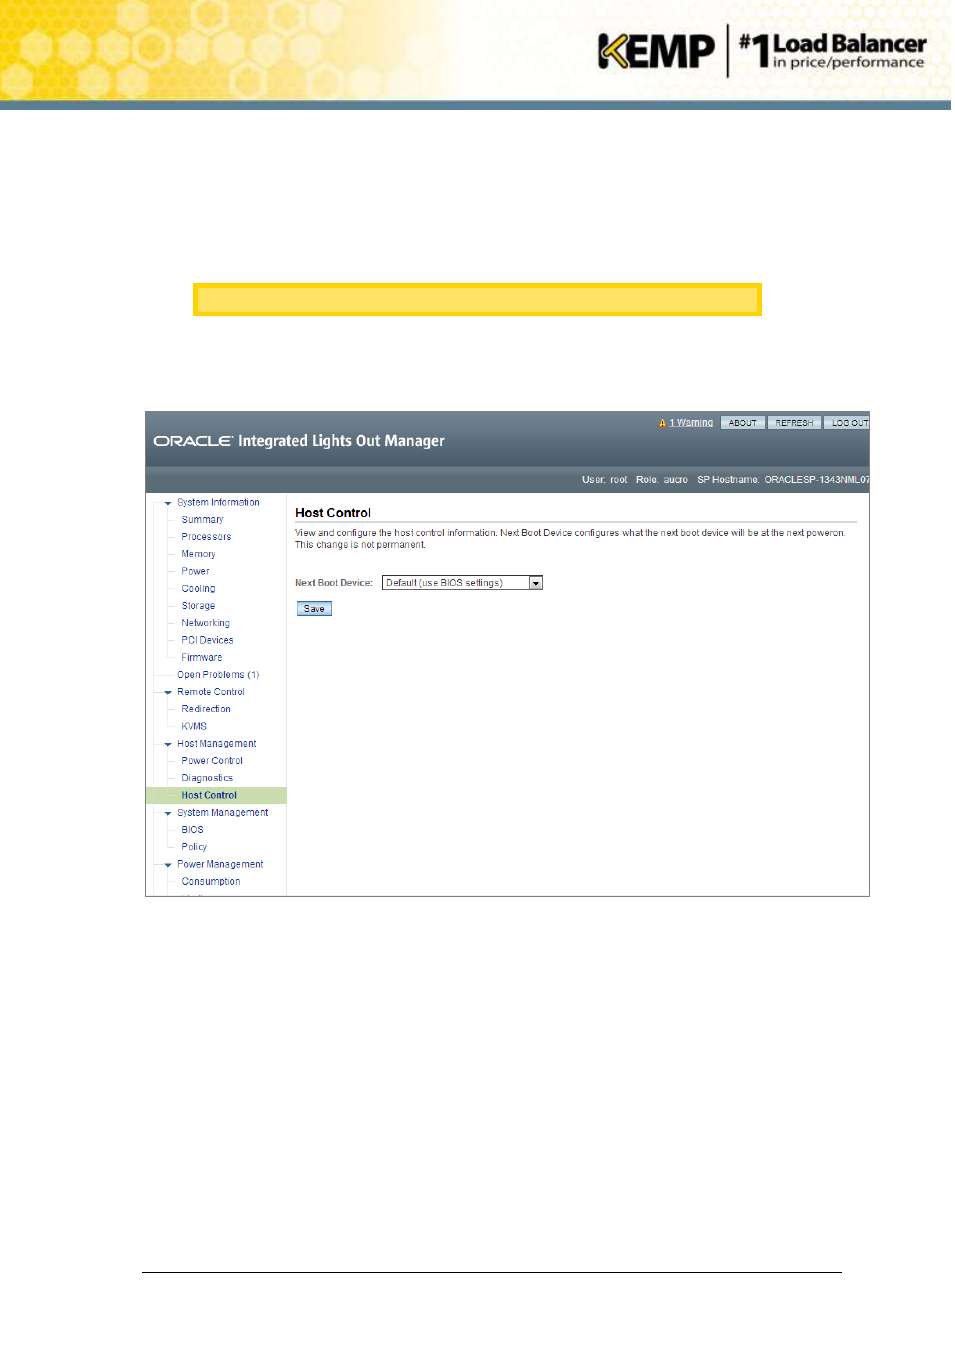Collapse the System Information tree node
This screenshot has width=955, height=1350.
click(x=168, y=503)
